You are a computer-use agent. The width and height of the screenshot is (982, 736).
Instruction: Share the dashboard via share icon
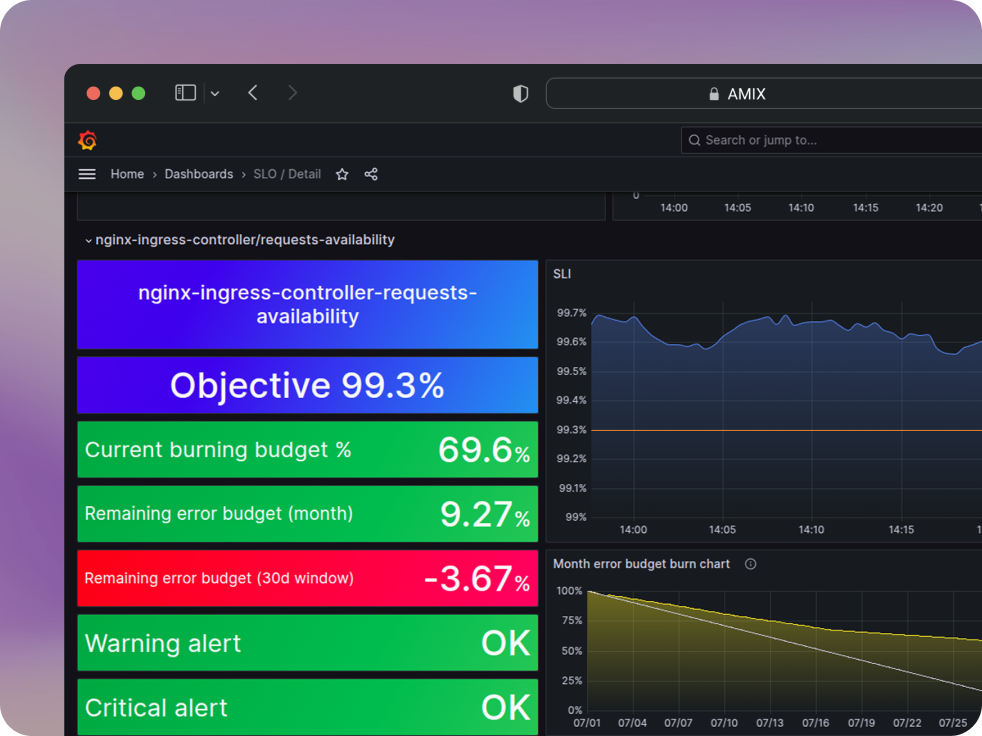pyautogui.click(x=371, y=174)
